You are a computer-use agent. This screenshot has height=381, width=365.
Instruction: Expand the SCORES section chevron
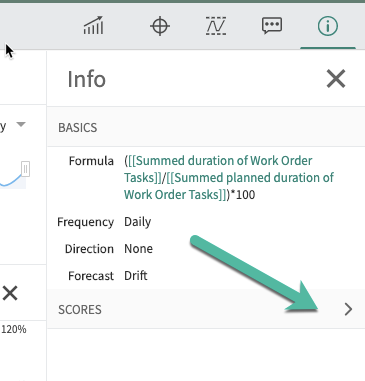pos(348,309)
